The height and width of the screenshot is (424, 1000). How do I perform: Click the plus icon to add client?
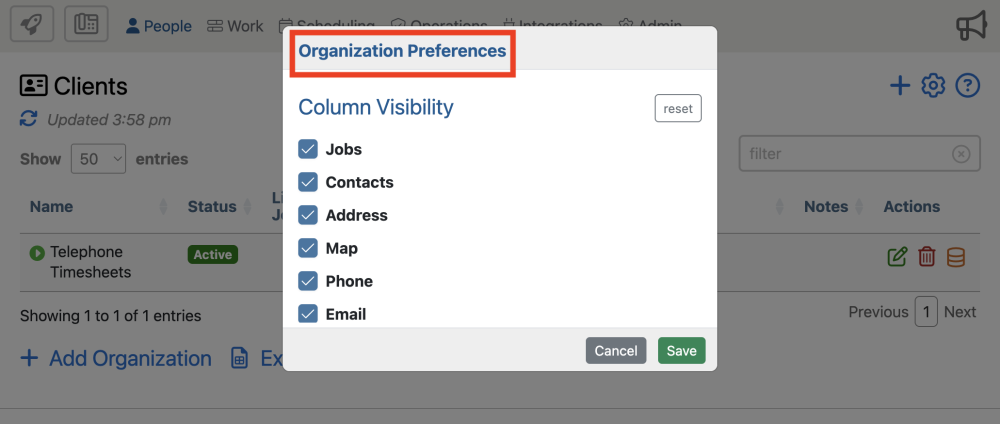point(900,86)
